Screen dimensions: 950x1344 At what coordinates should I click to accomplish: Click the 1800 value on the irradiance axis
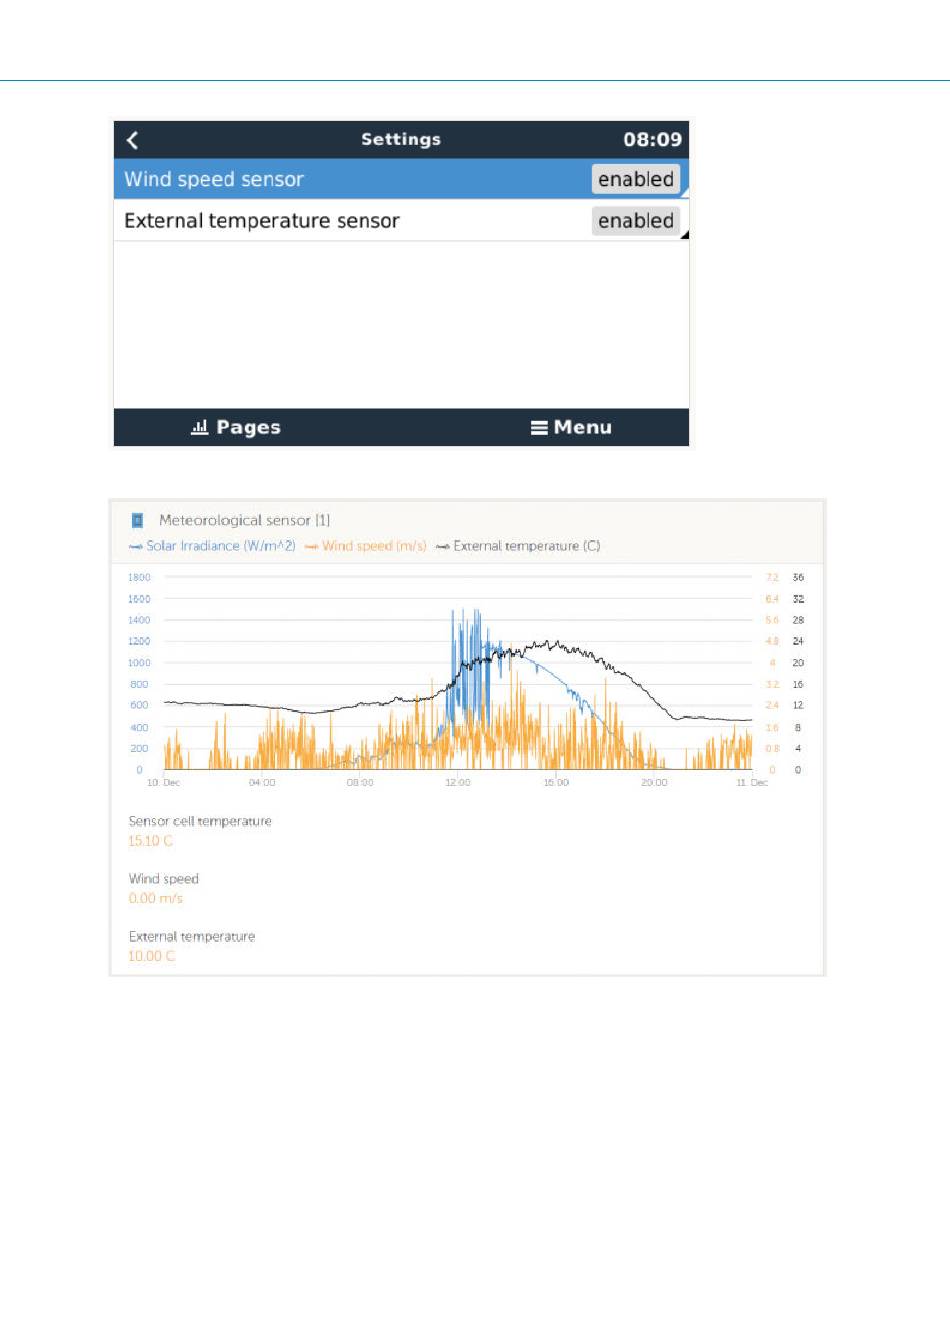click(x=139, y=578)
